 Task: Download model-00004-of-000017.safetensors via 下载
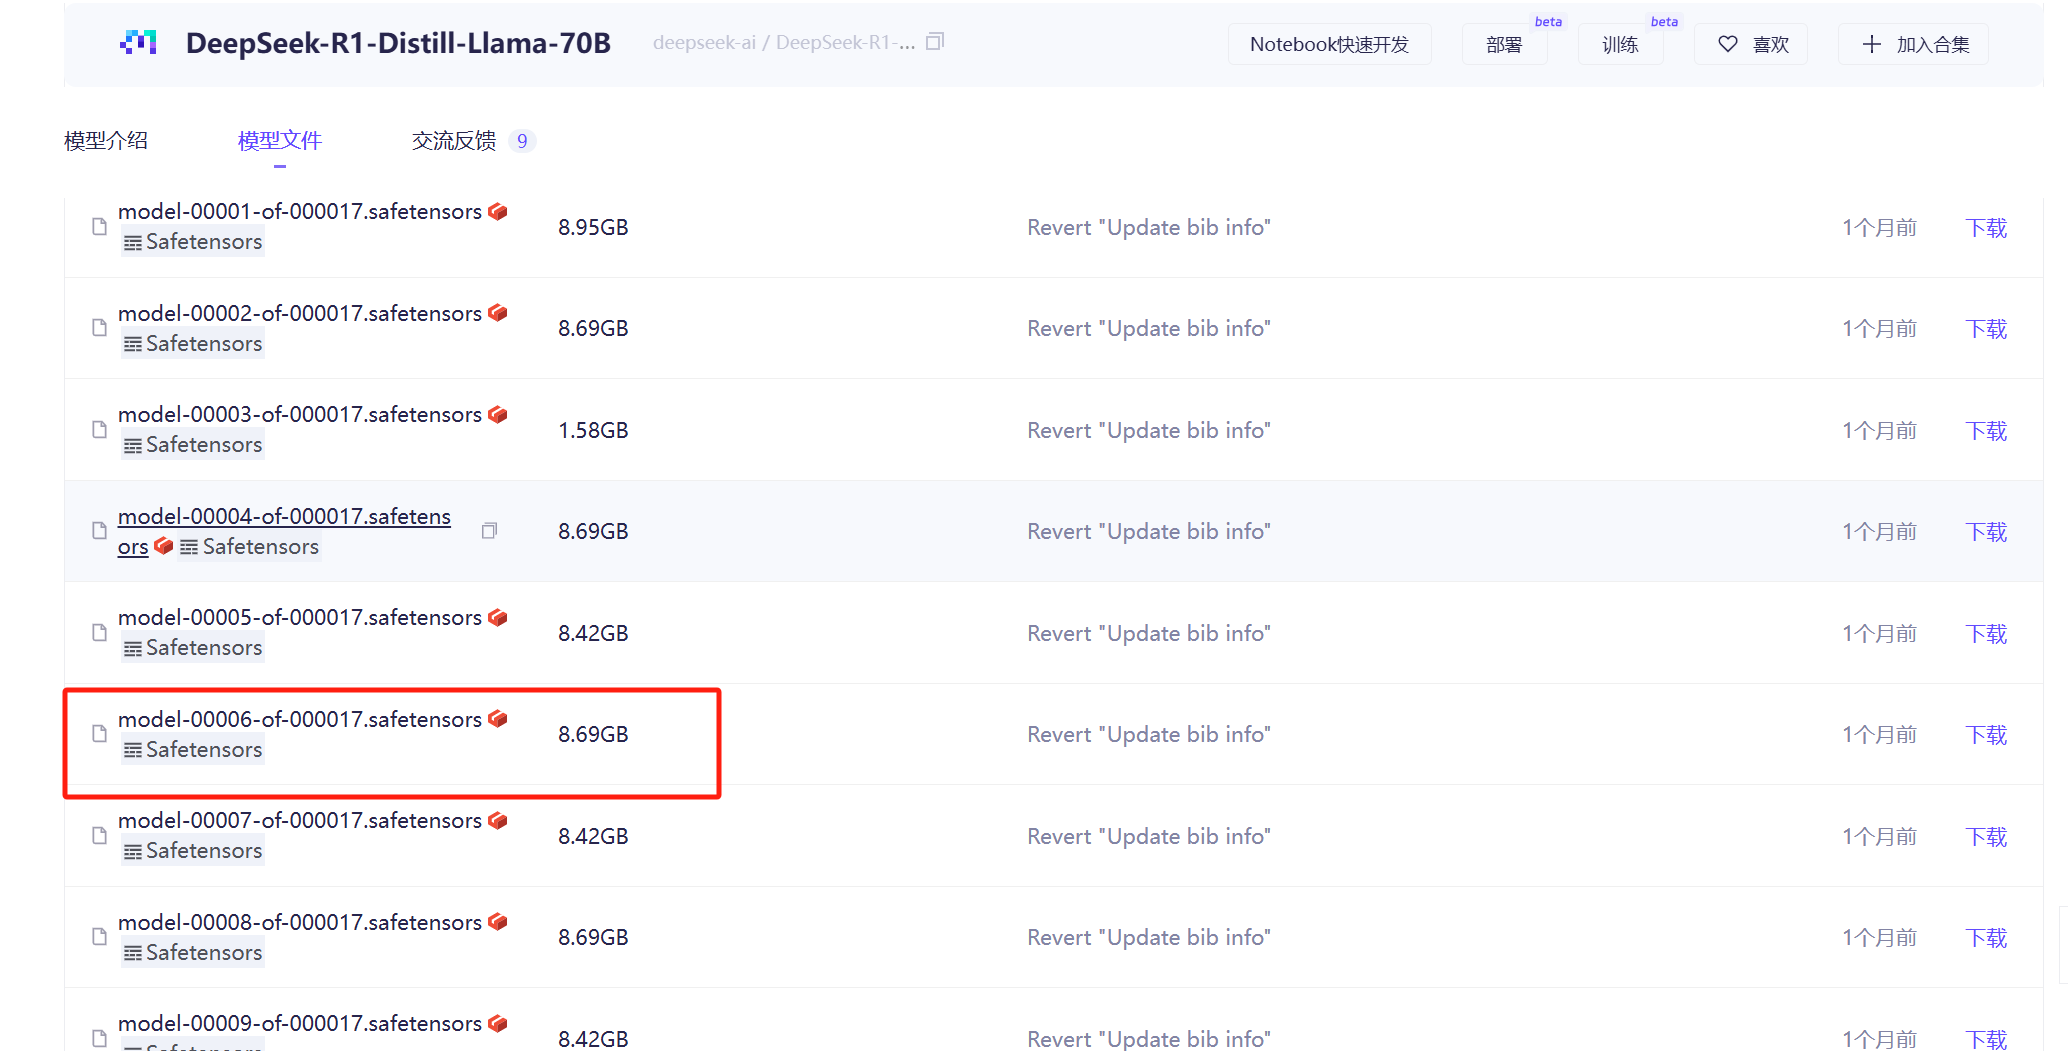pyautogui.click(x=1986, y=532)
